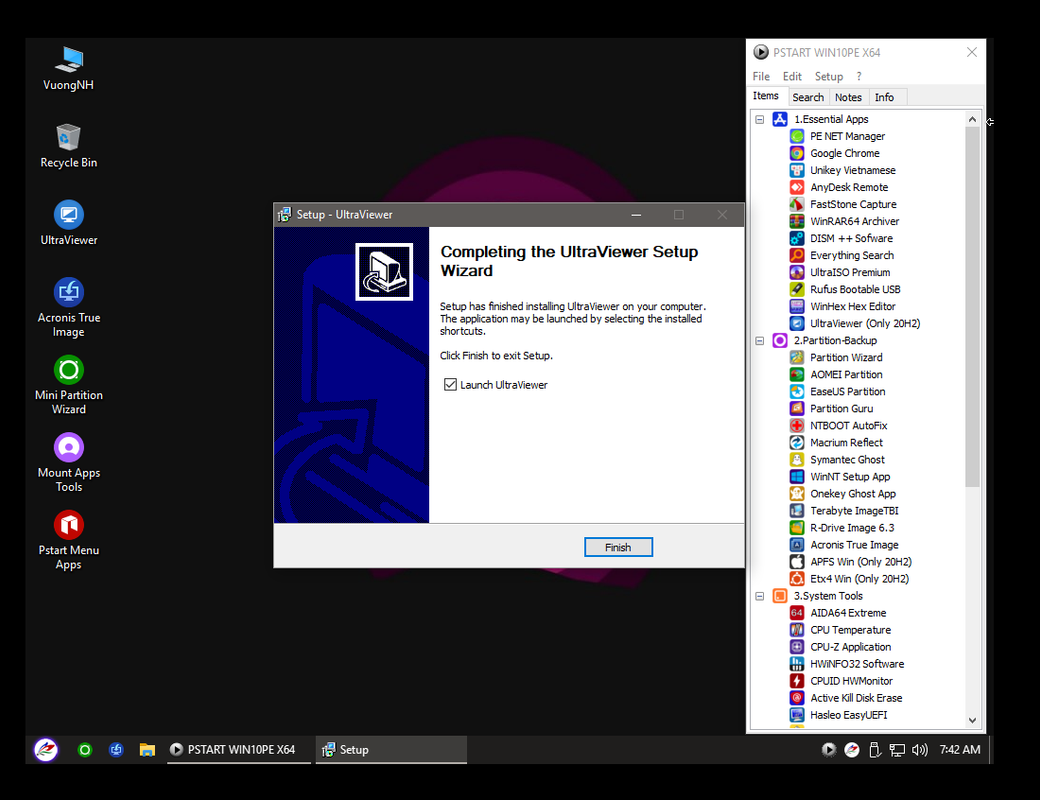Click the PE NET Manager icon in PSTART

[x=797, y=136]
